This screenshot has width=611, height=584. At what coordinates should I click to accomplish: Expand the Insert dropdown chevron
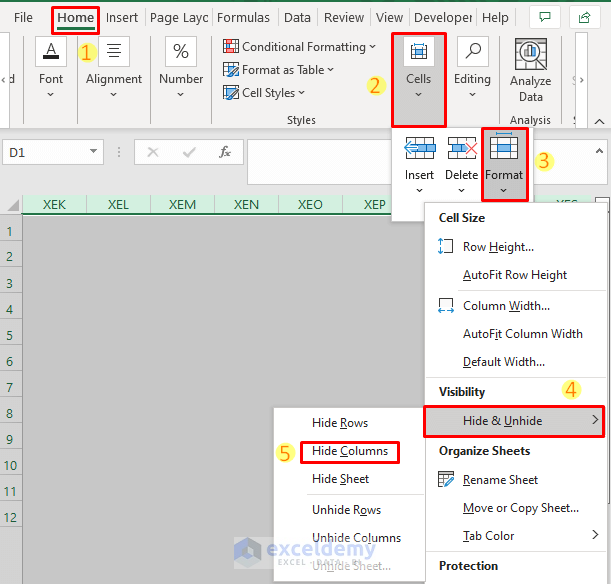419,191
